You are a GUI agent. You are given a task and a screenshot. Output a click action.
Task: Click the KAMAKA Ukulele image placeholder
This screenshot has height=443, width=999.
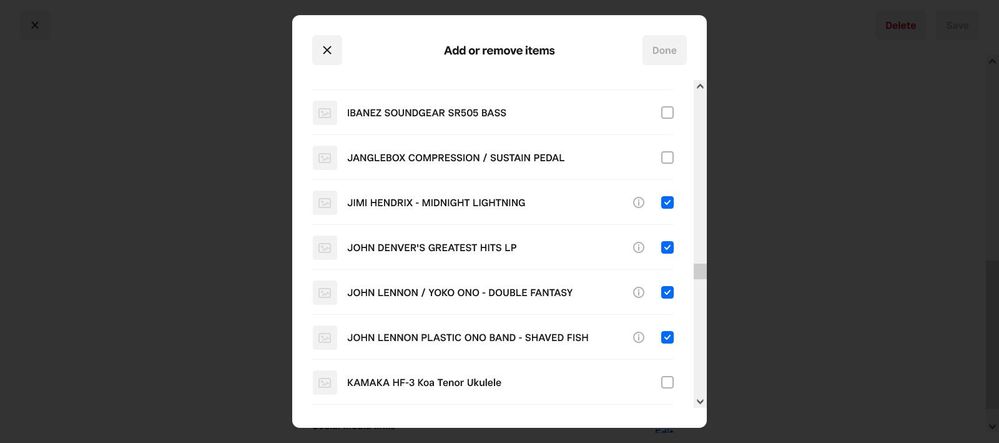click(x=325, y=382)
